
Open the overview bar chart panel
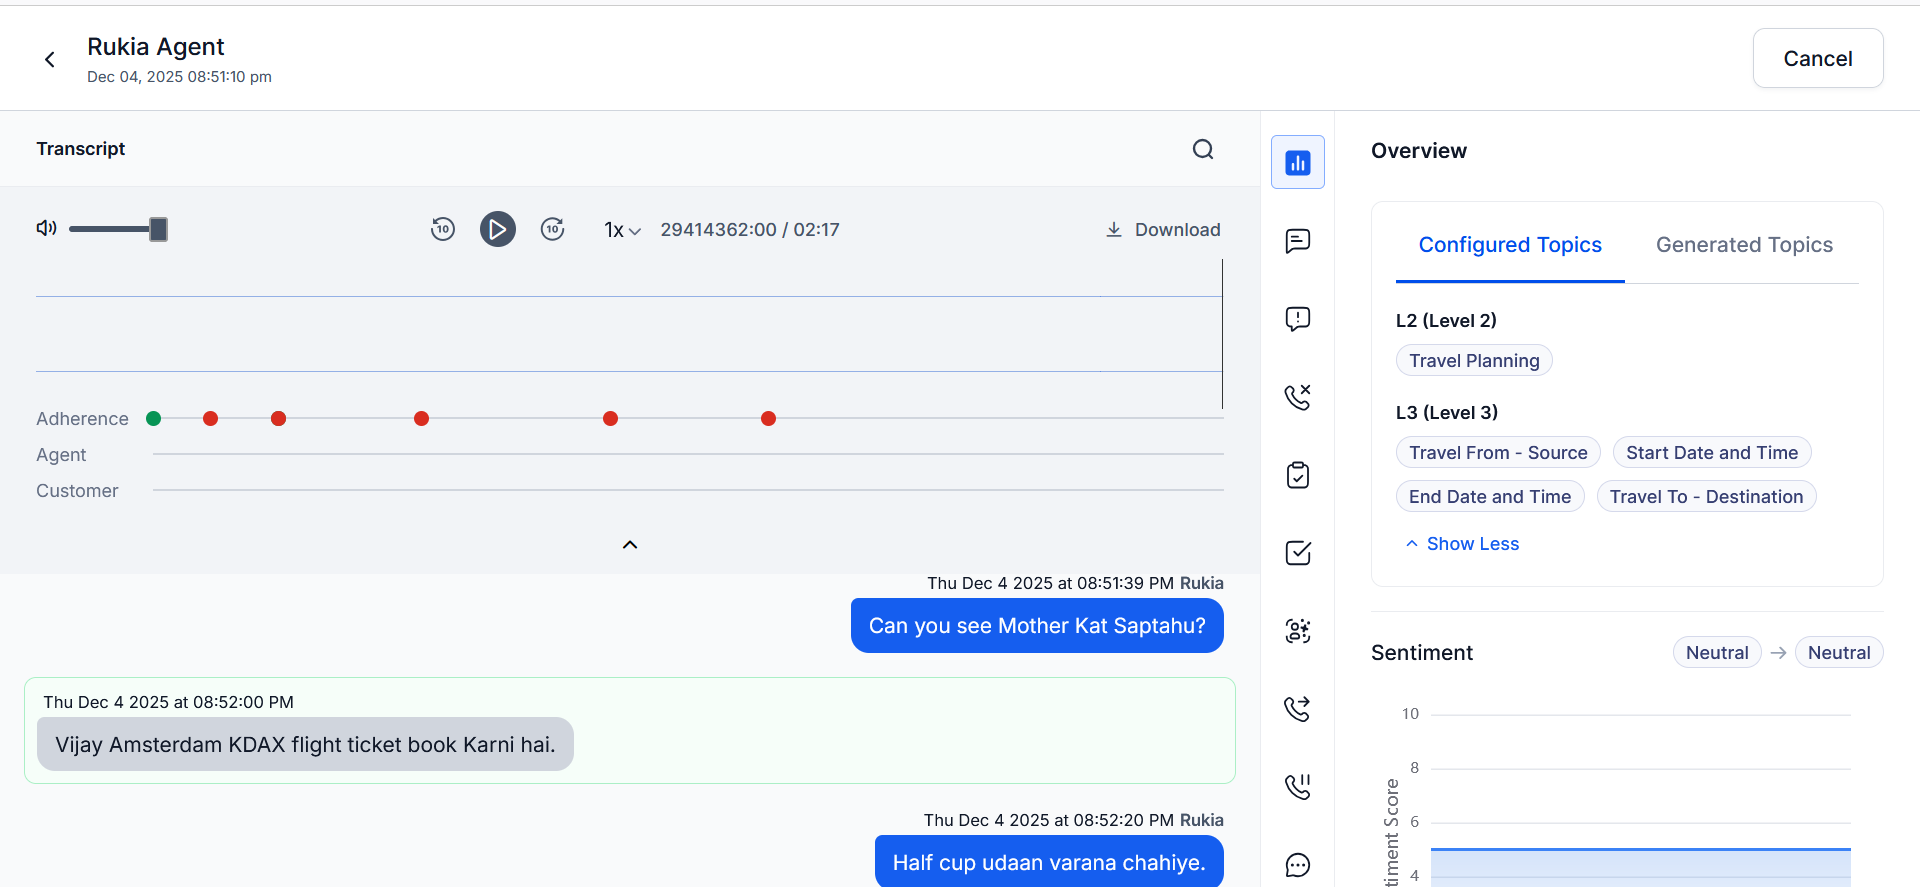point(1298,162)
